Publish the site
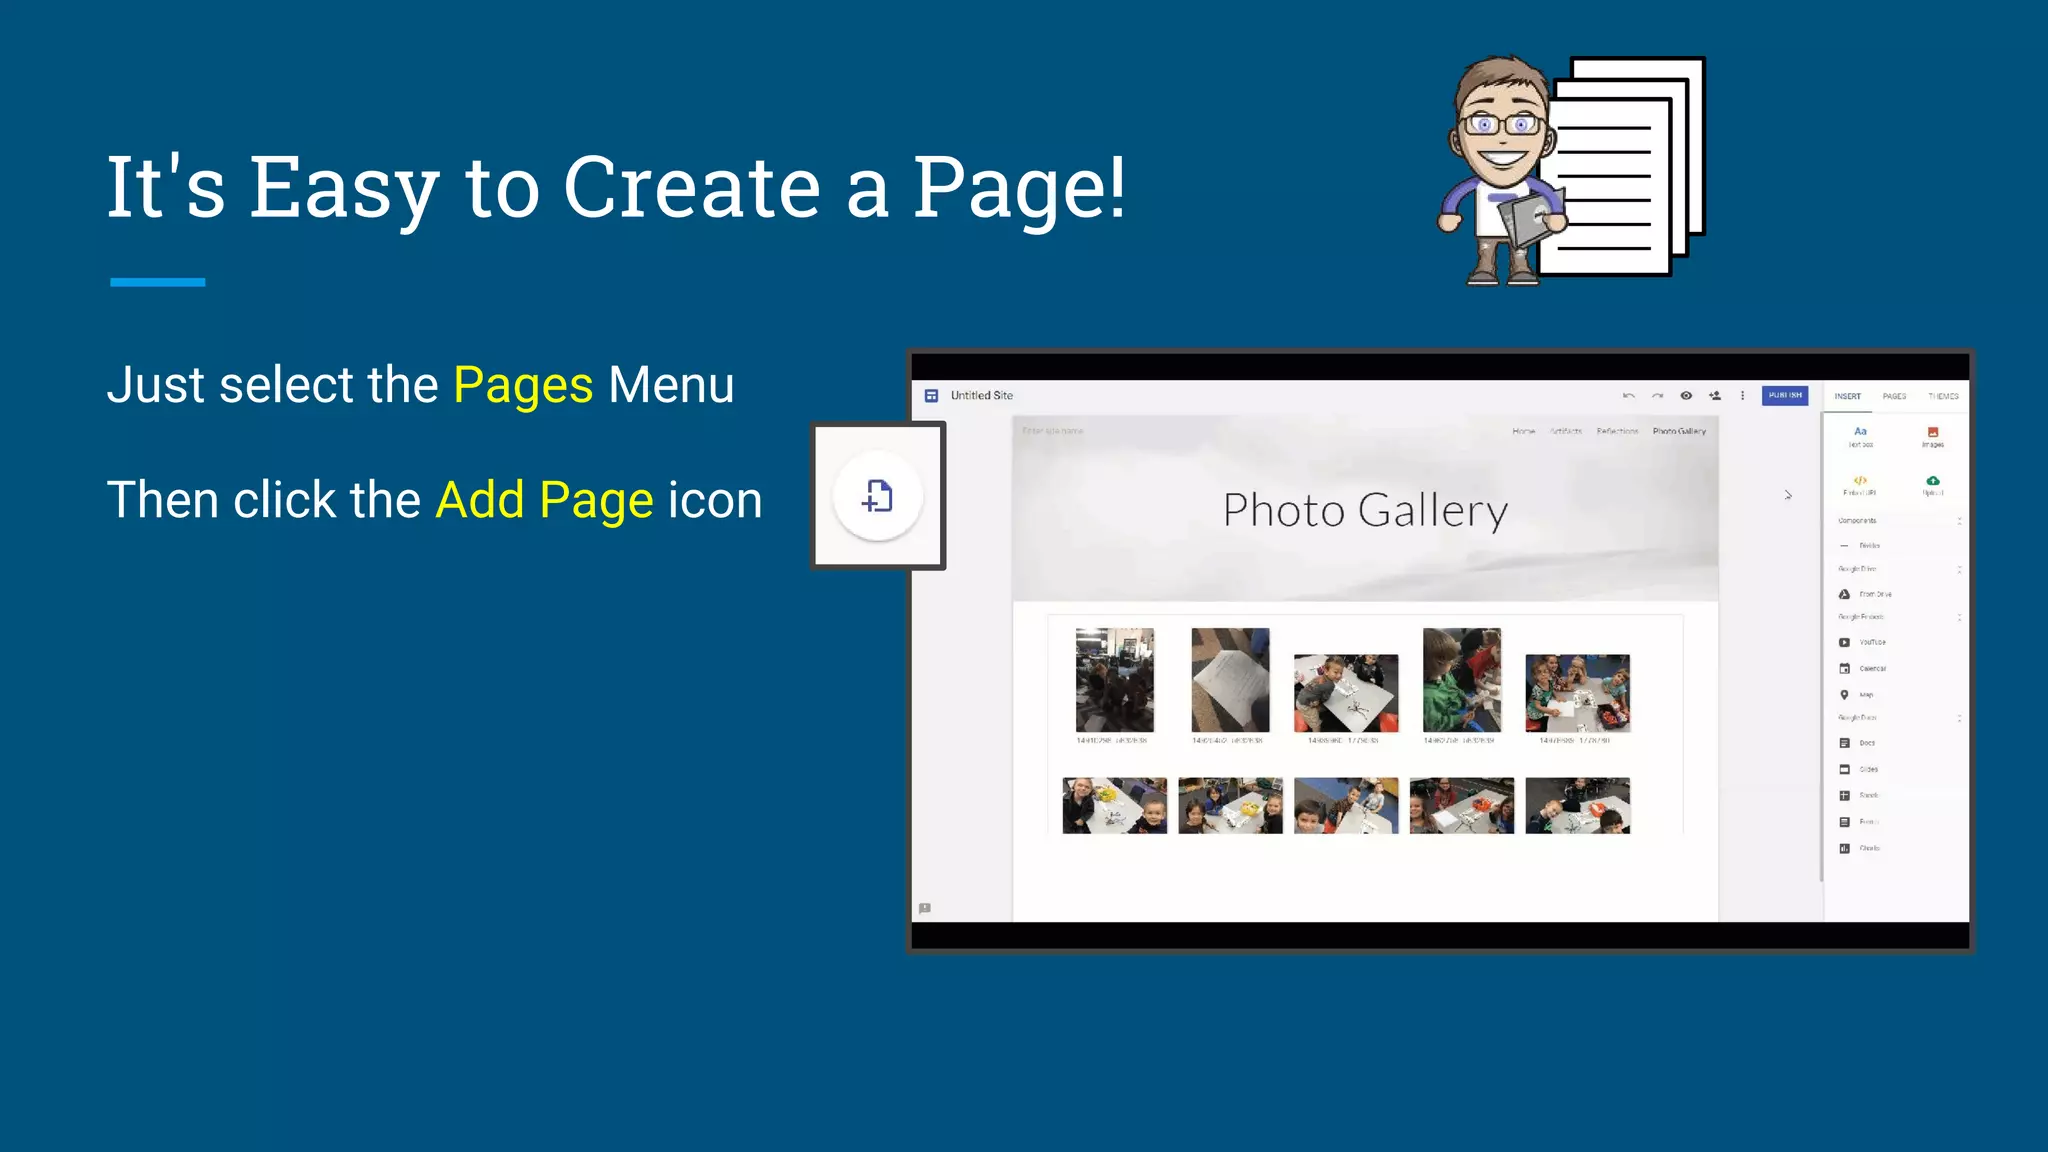 coord(1785,396)
